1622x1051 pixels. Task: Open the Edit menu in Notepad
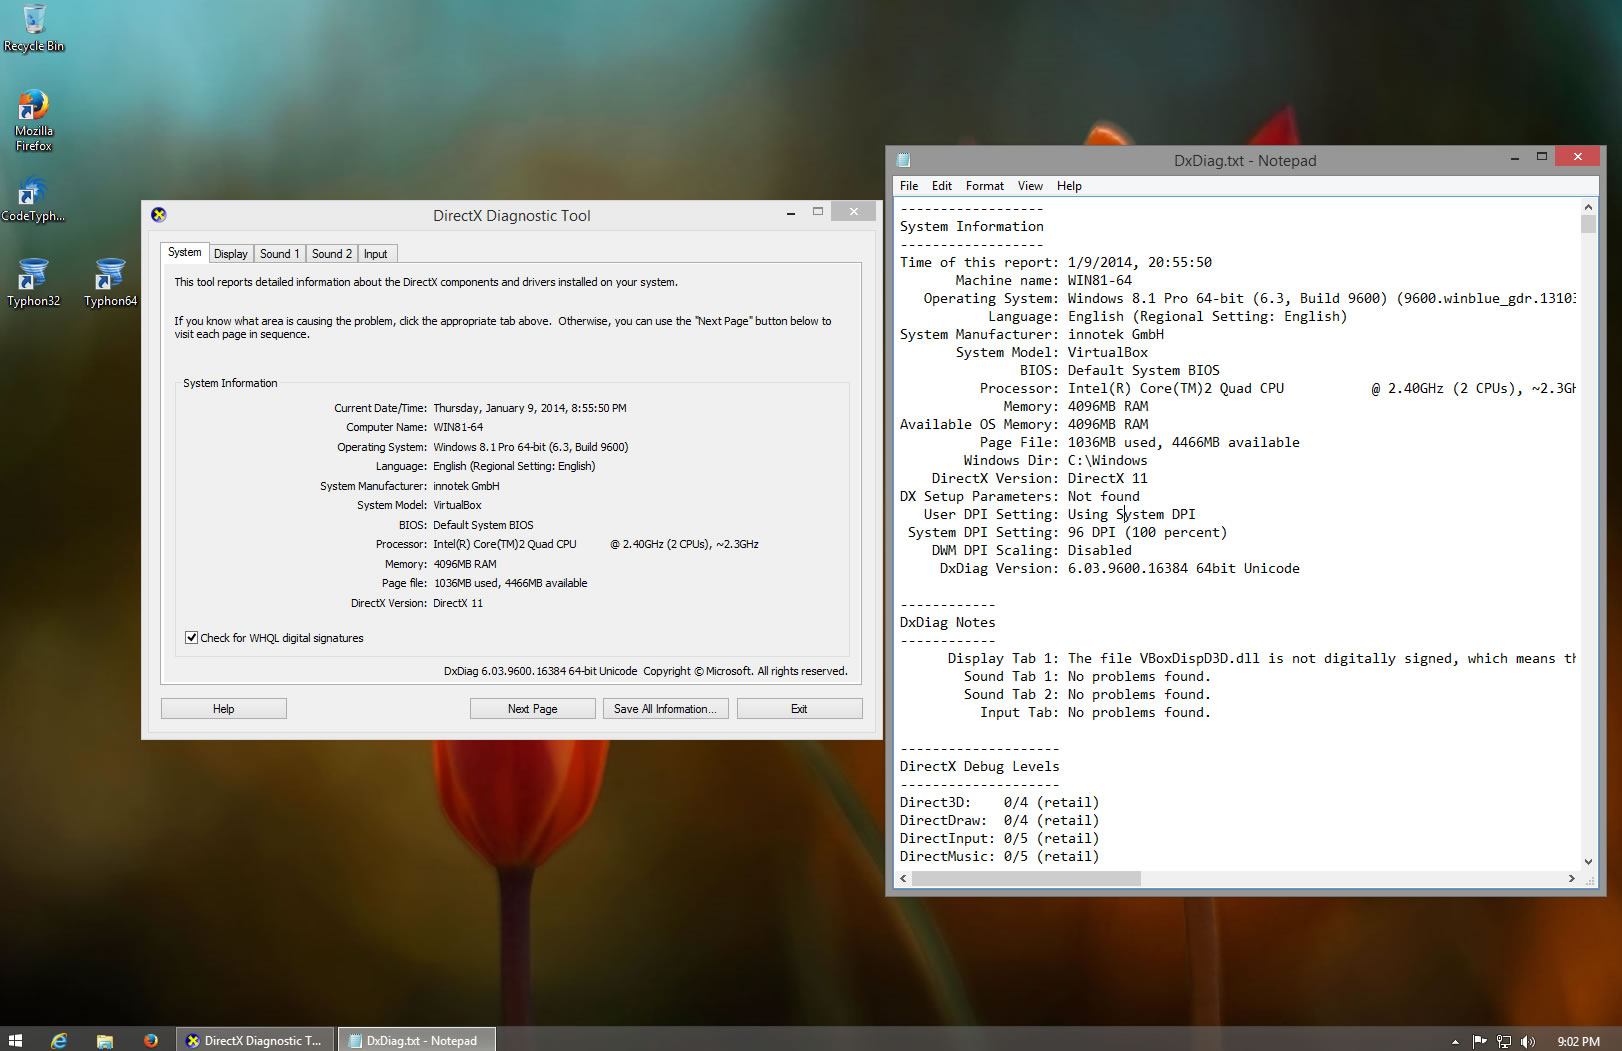(941, 186)
